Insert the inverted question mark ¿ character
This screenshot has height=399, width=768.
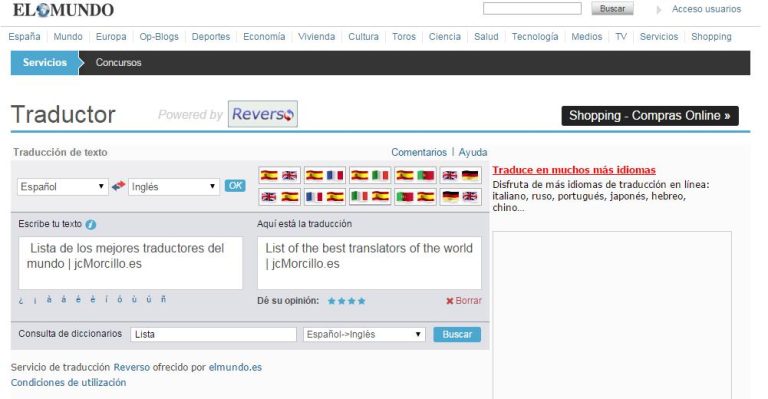pyautogui.click(x=21, y=300)
